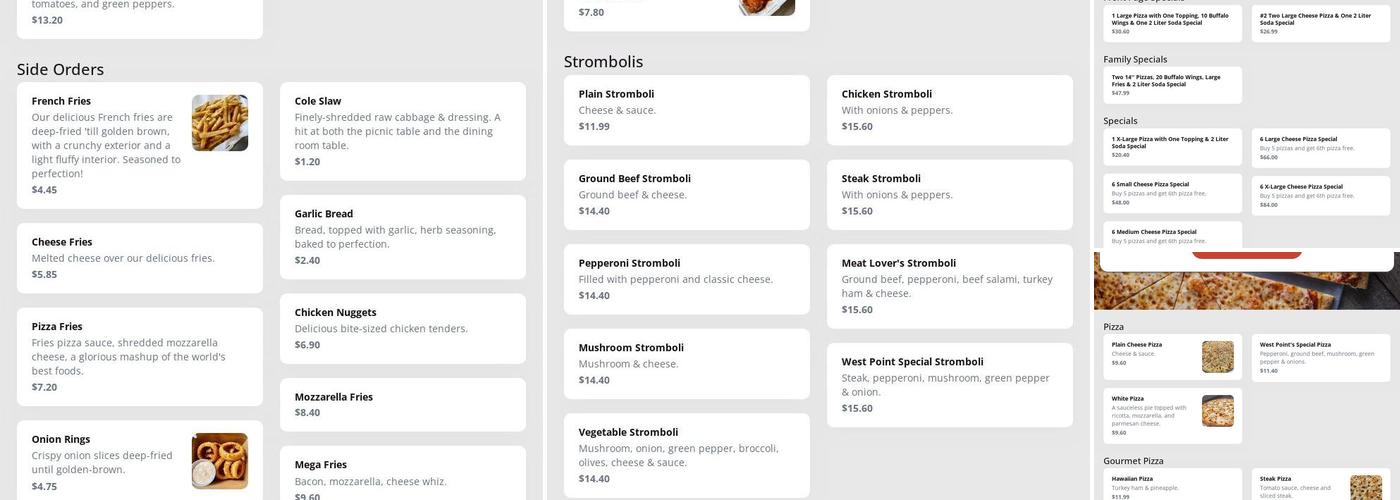Viewport: 1400px width, 500px height.
Task: Click the Onion Rings photo thumbnail
Action: pos(220,461)
